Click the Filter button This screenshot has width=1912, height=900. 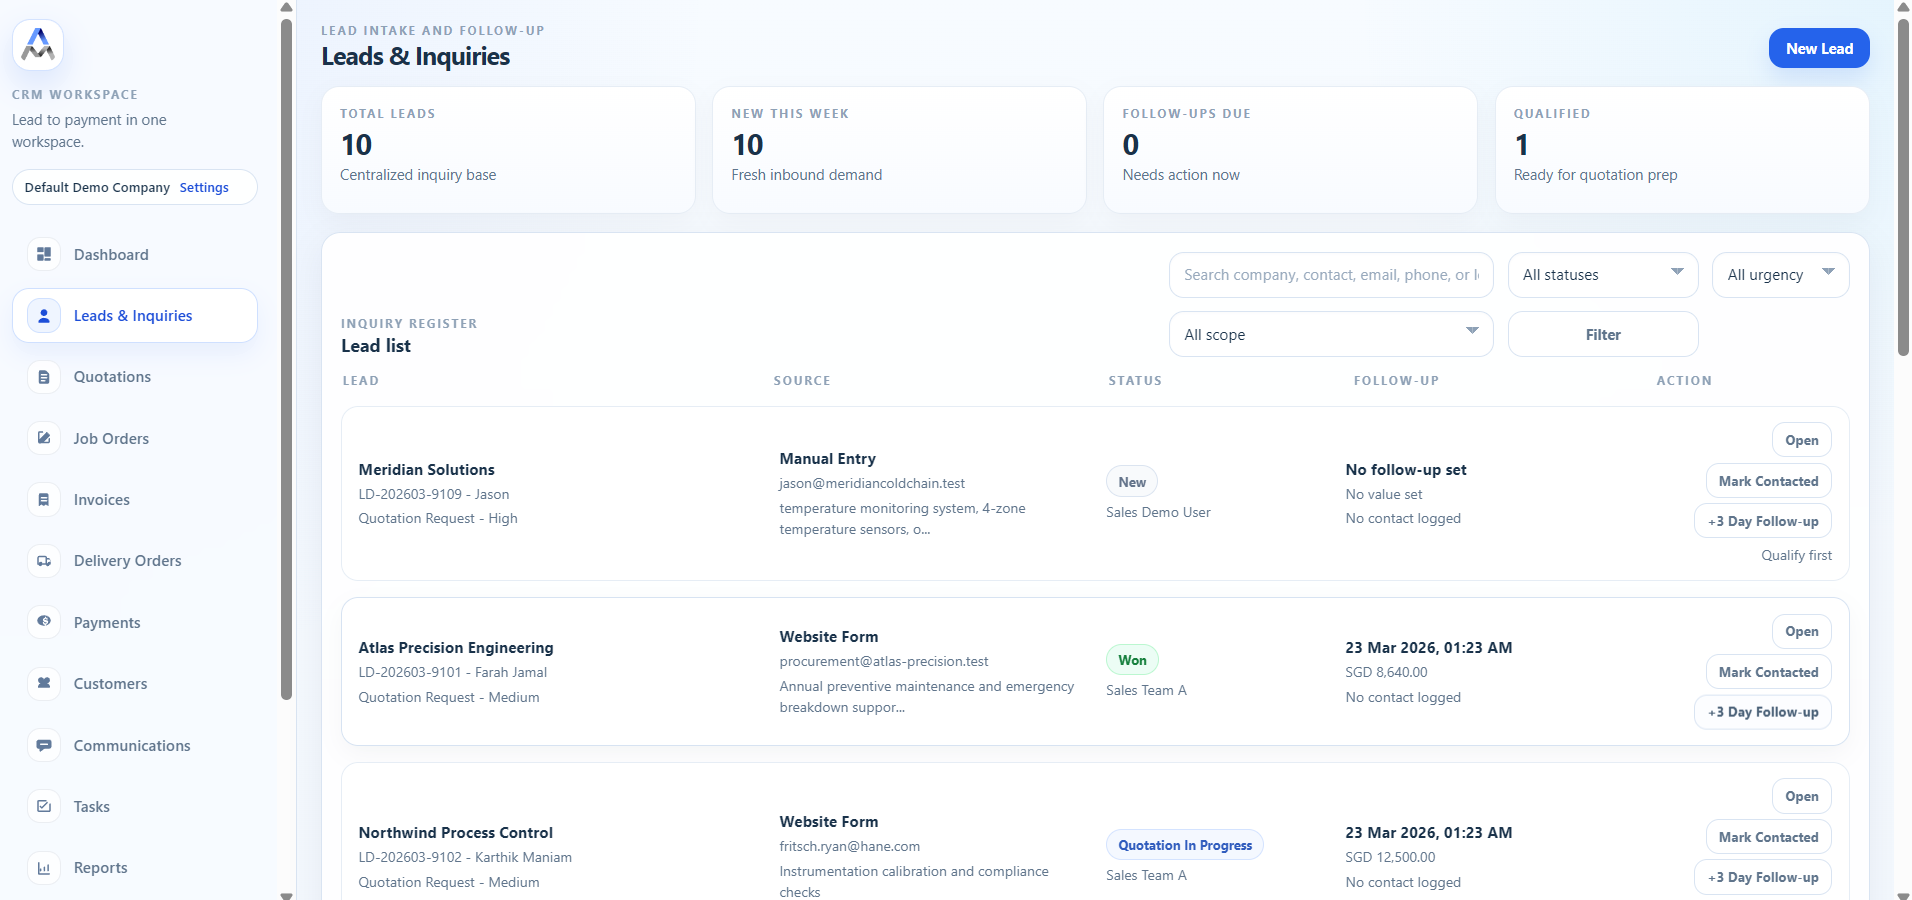pos(1602,335)
